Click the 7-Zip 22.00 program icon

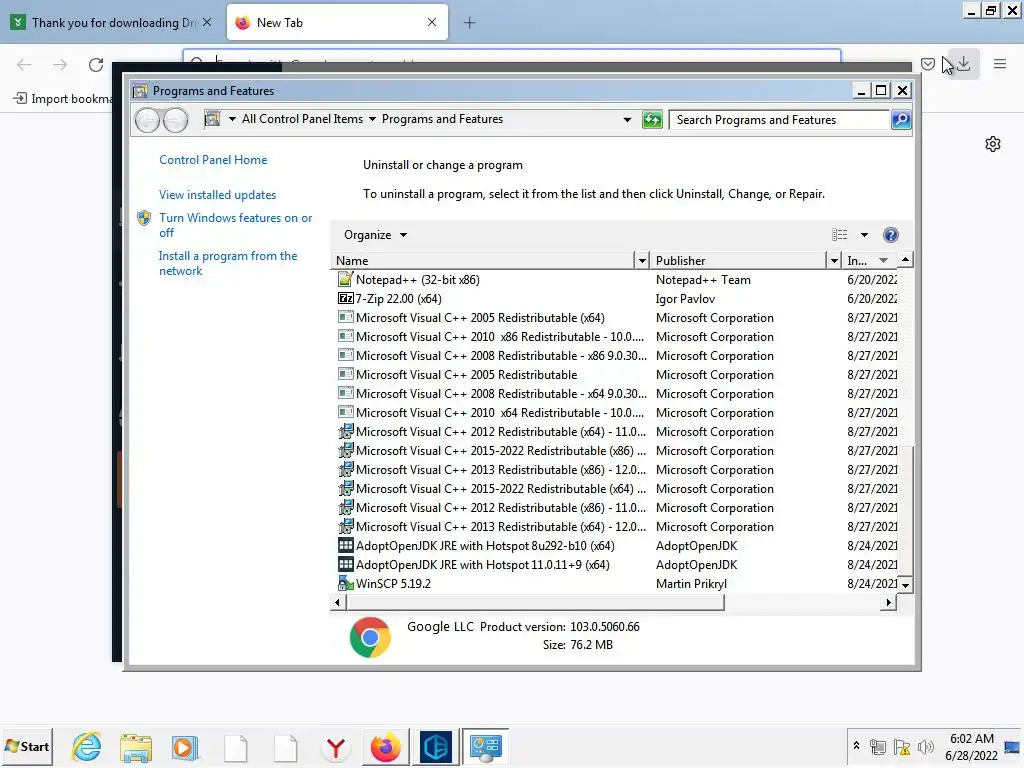[345, 298]
